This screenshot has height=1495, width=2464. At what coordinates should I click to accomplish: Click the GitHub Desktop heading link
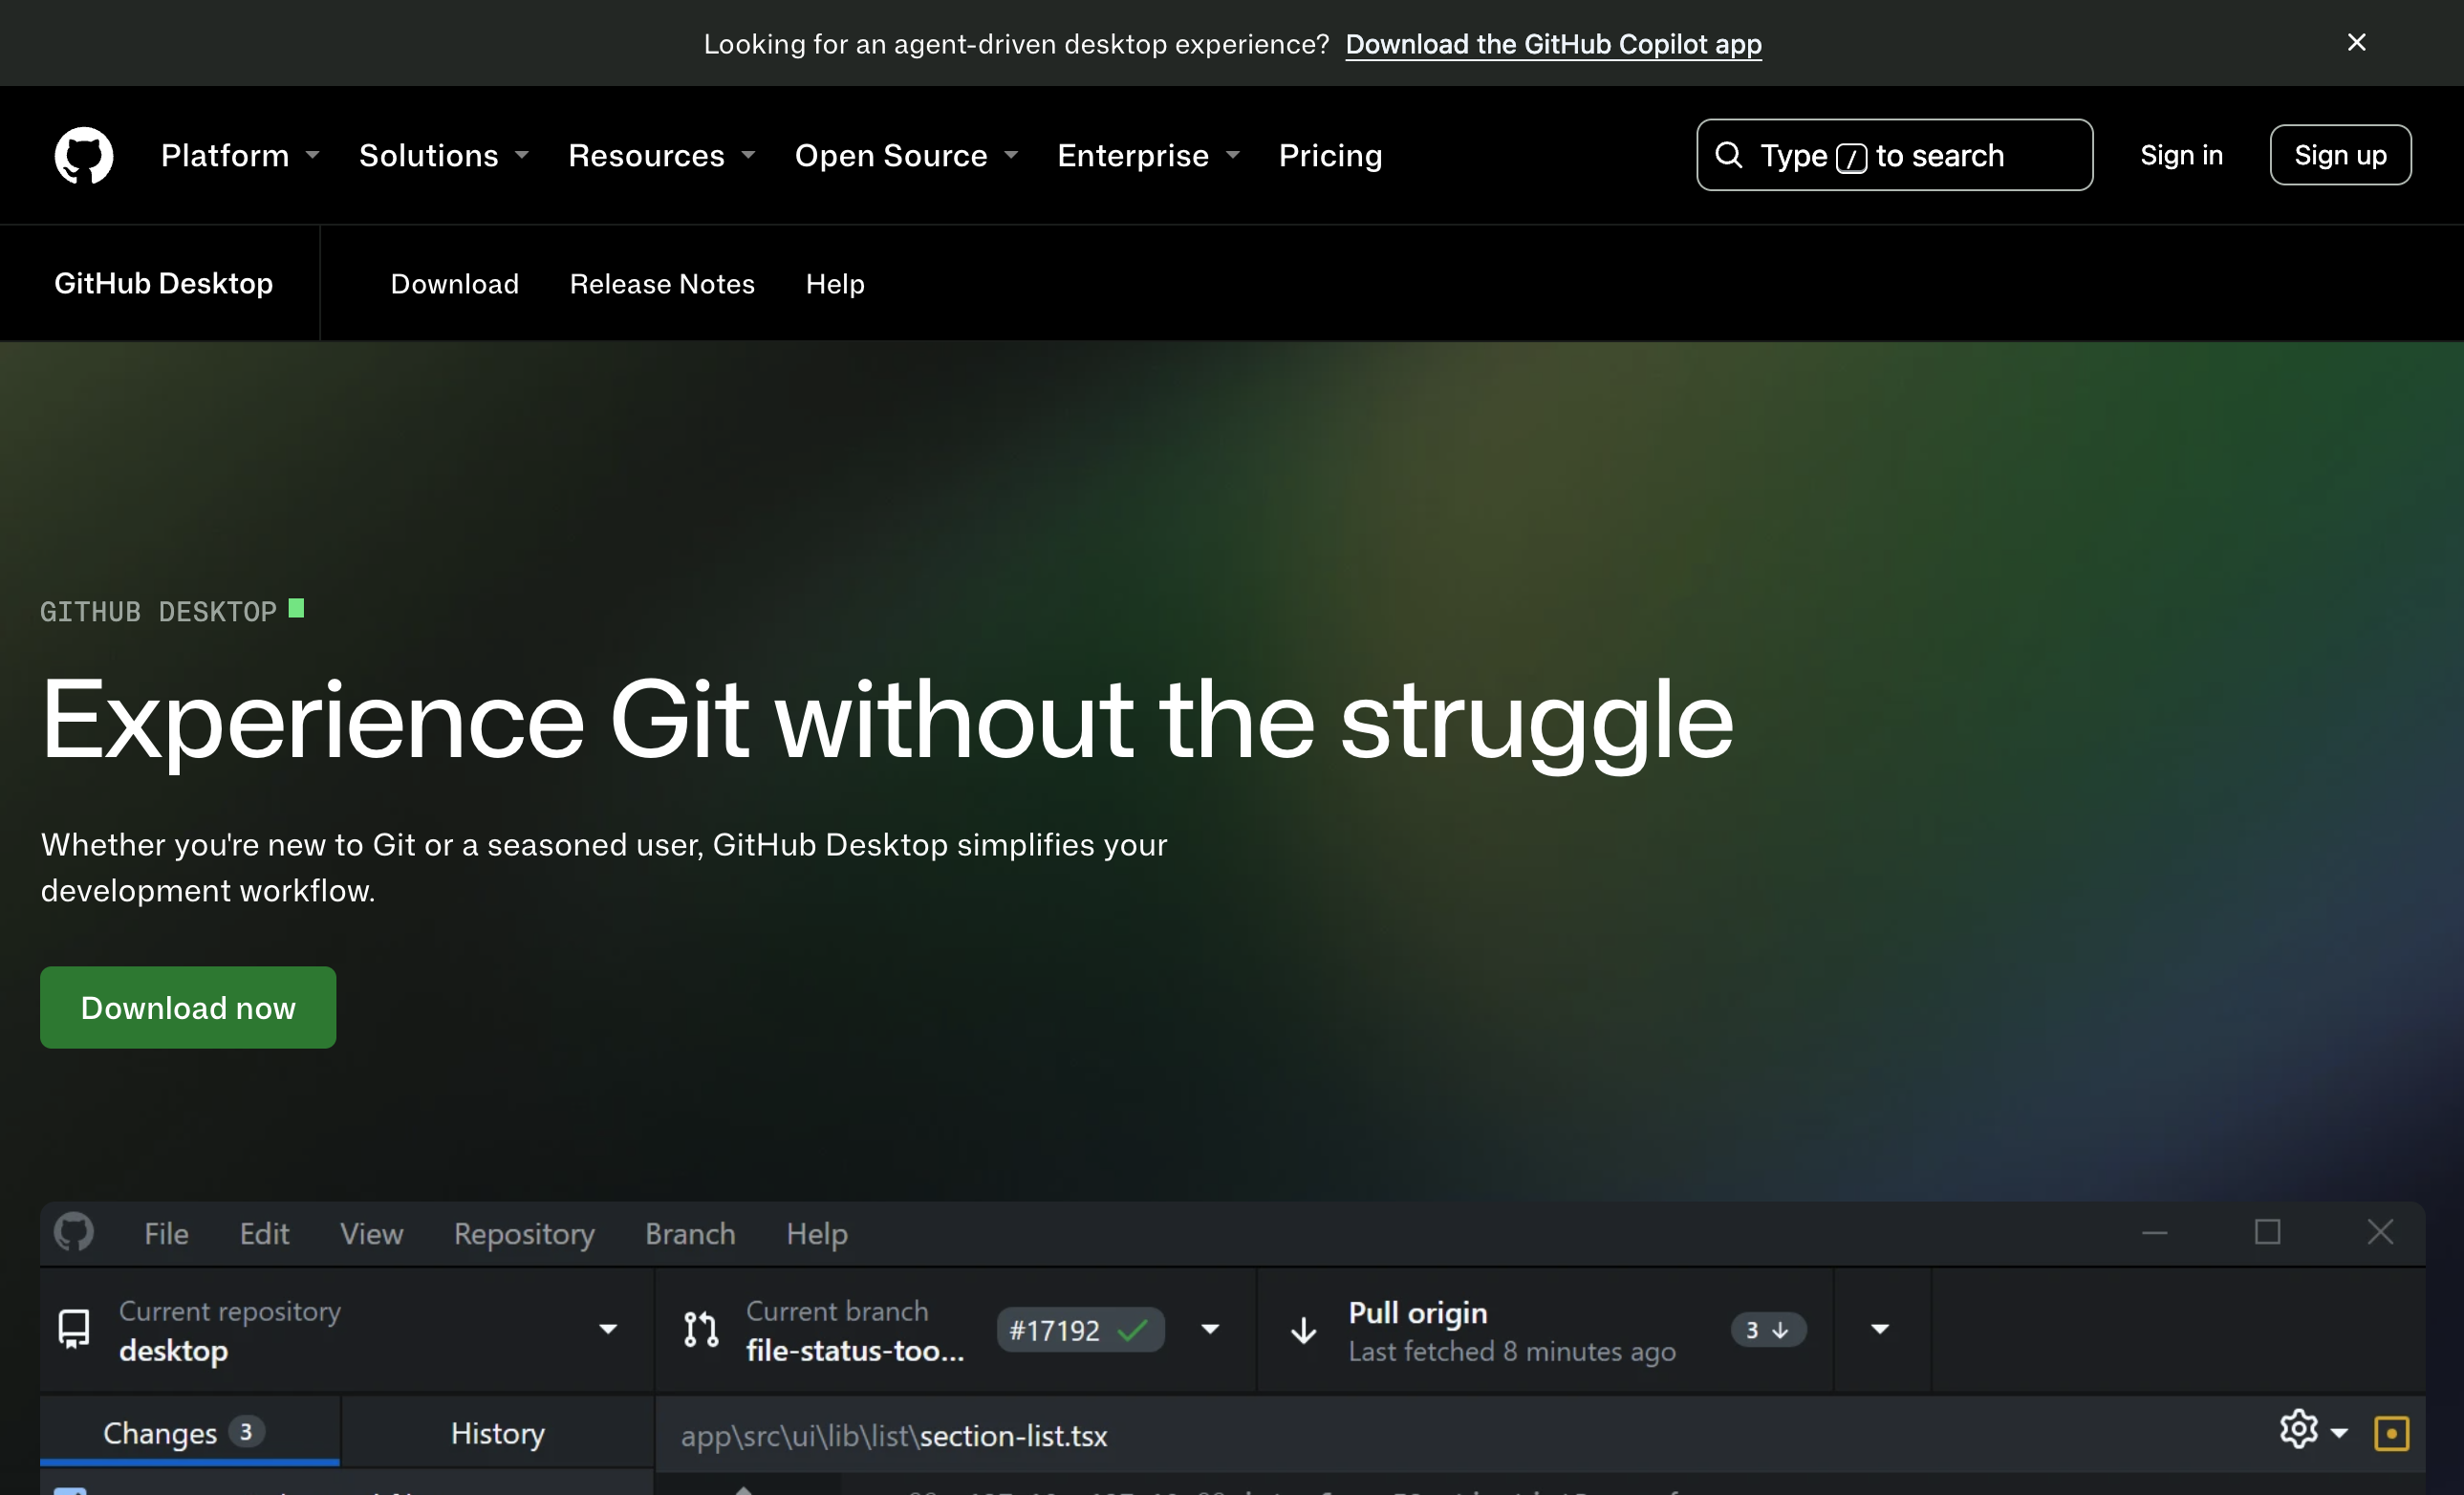[x=163, y=283]
